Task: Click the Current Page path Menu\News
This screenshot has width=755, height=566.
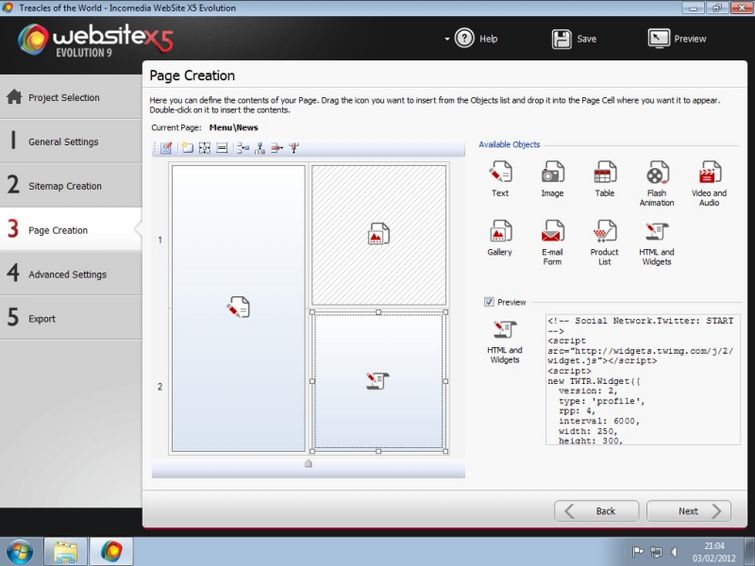Action: click(234, 128)
